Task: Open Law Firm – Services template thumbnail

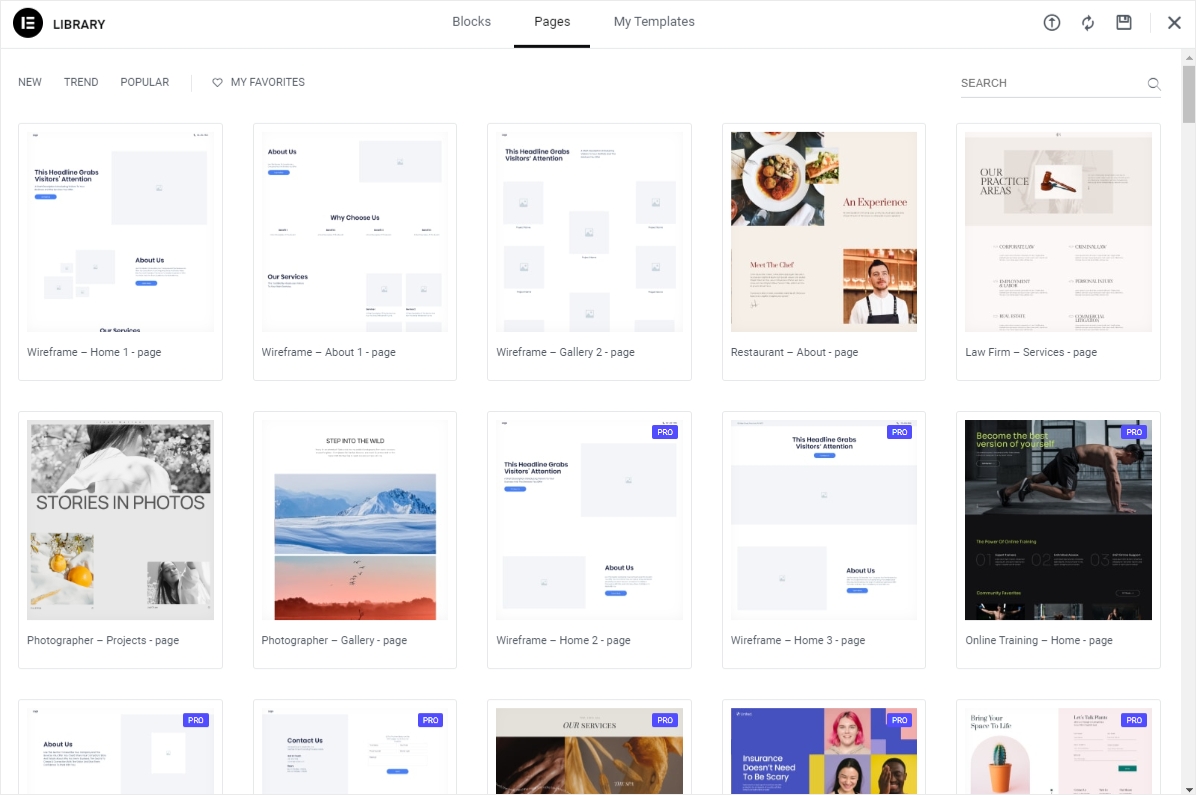Action: point(1058,231)
